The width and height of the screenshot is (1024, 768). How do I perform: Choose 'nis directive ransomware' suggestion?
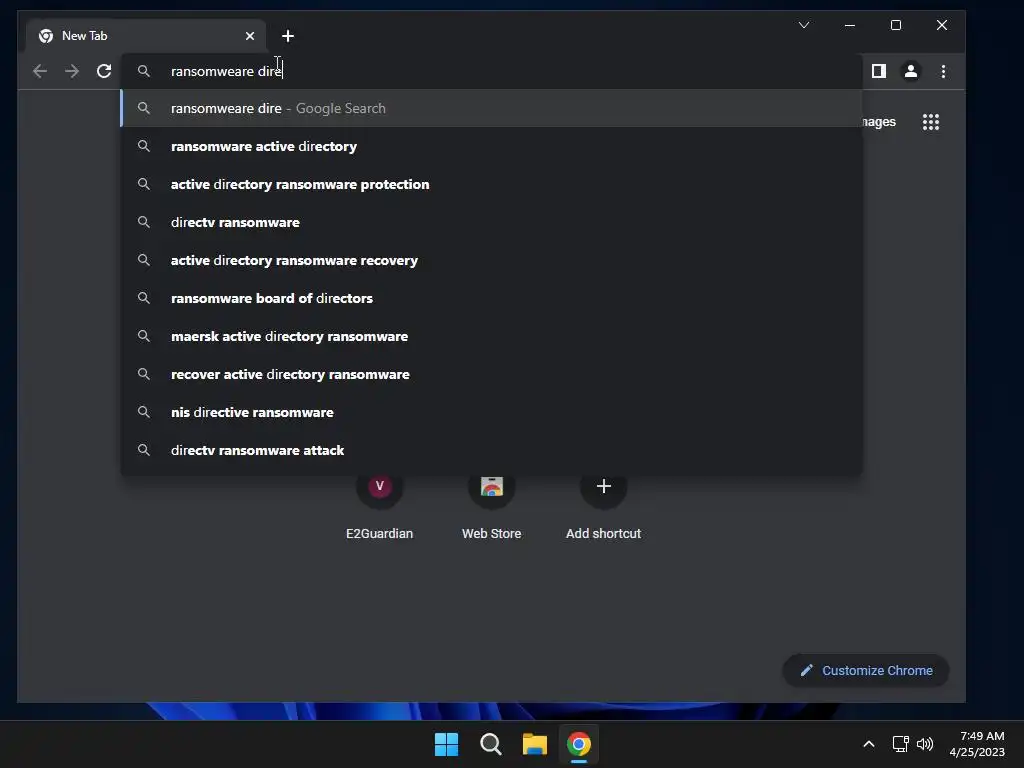point(491,412)
